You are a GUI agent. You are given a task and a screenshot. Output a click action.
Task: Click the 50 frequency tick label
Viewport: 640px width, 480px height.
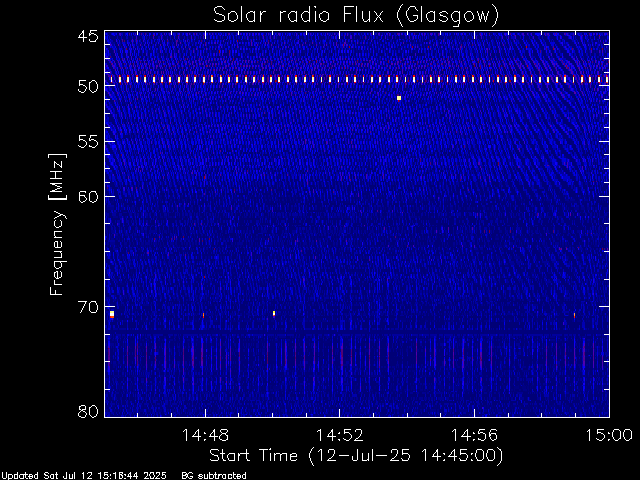click(88, 87)
